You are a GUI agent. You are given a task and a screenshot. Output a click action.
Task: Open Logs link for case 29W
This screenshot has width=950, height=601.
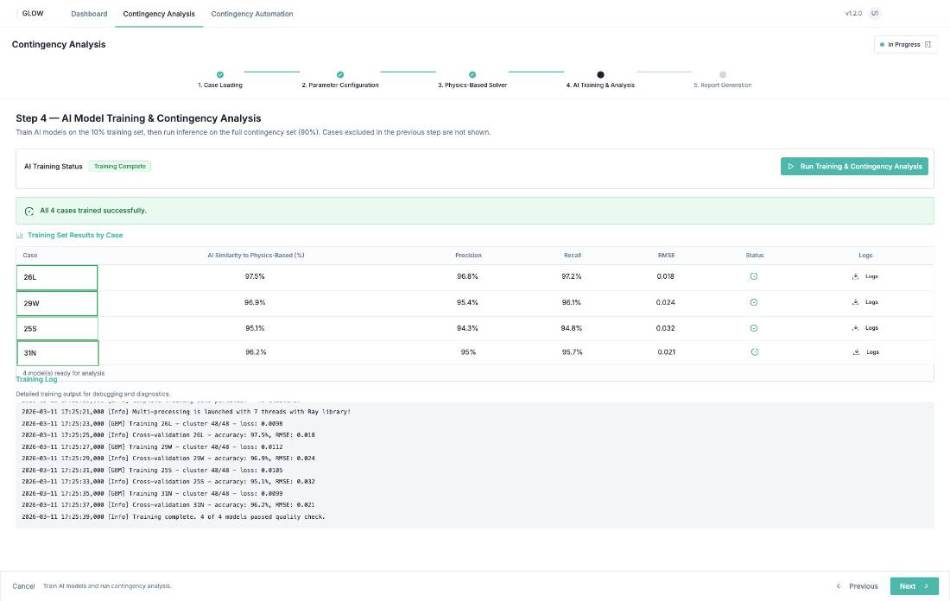(871, 302)
